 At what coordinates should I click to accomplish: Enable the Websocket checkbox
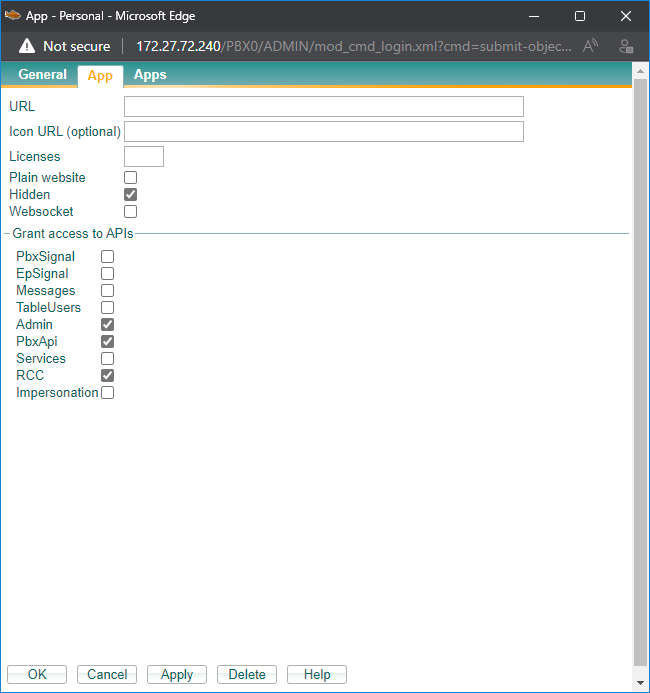coord(130,212)
